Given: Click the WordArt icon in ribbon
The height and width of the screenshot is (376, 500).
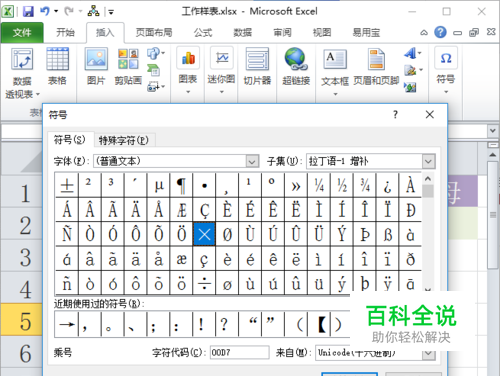Looking at the screenshot, I should pos(410,53).
